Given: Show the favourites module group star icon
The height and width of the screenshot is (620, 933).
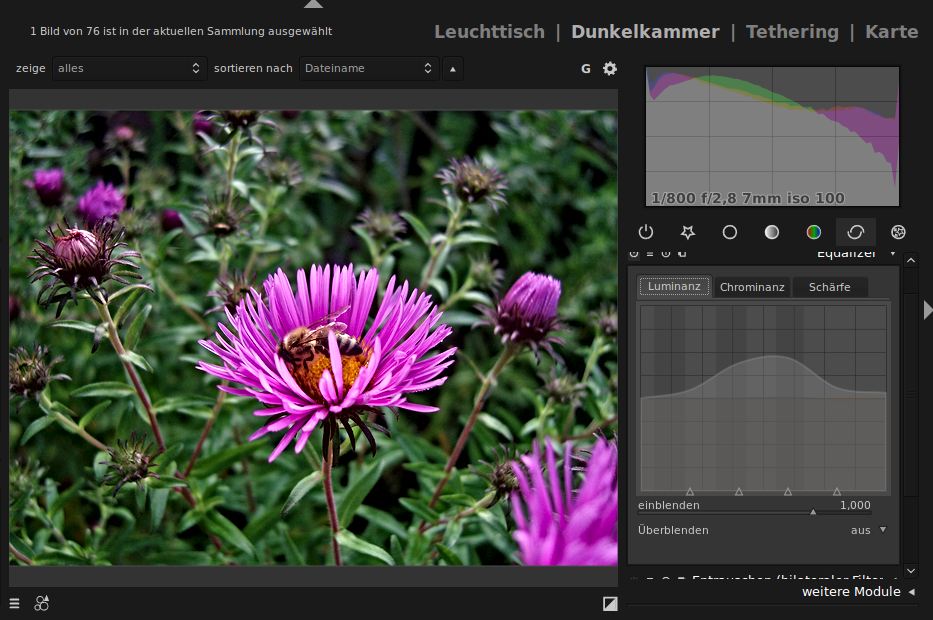Looking at the screenshot, I should (x=688, y=232).
